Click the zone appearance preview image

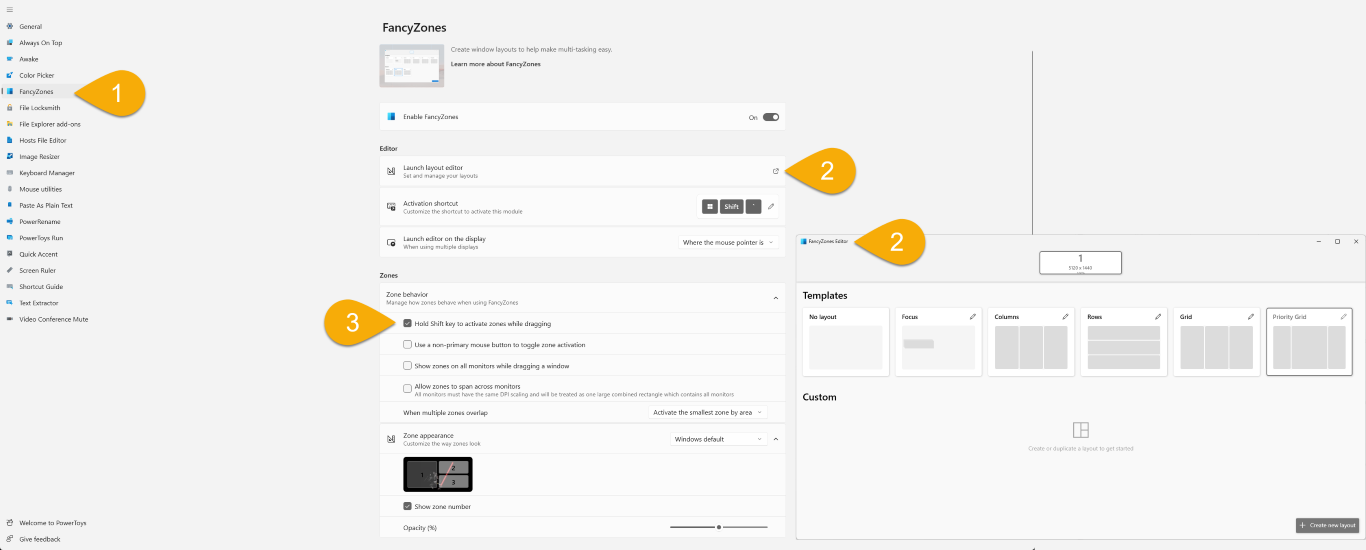coord(438,475)
